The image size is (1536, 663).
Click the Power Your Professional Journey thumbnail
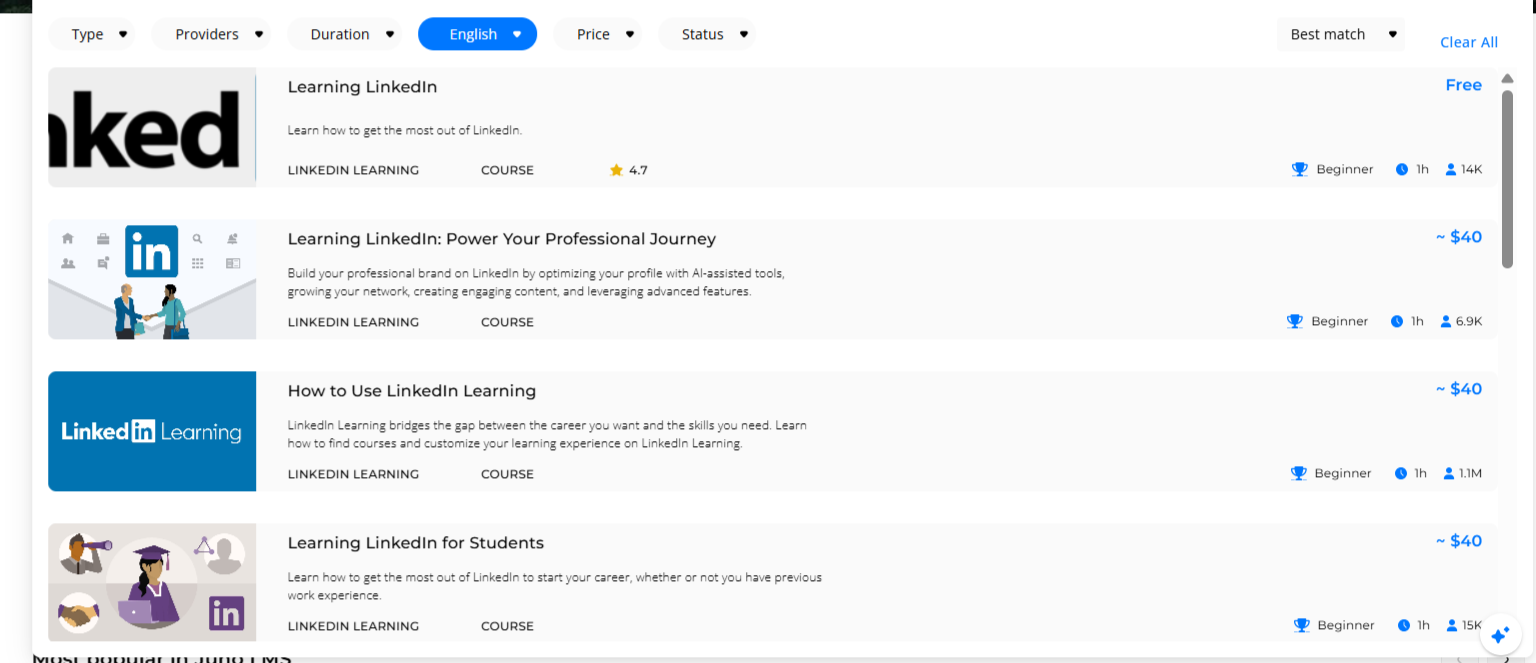coord(152,279)
